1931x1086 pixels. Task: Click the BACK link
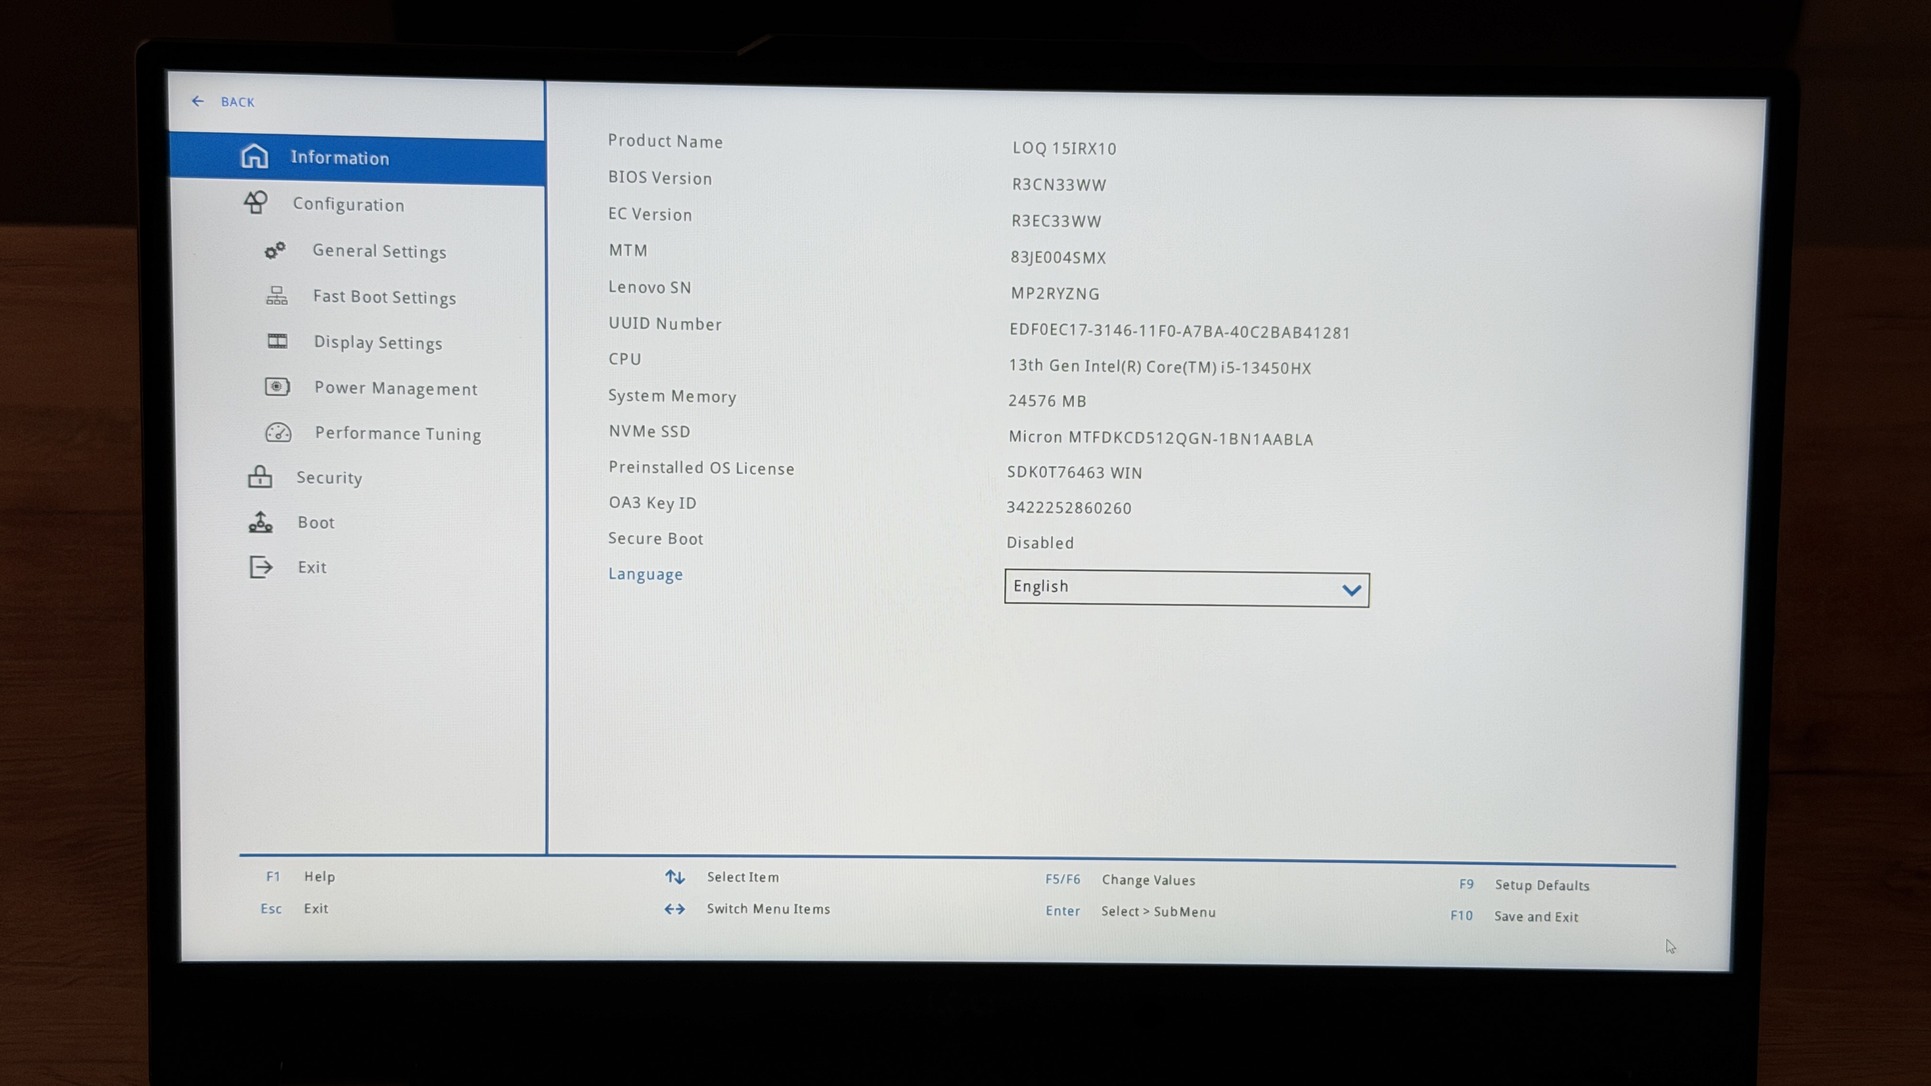point(237,102)
